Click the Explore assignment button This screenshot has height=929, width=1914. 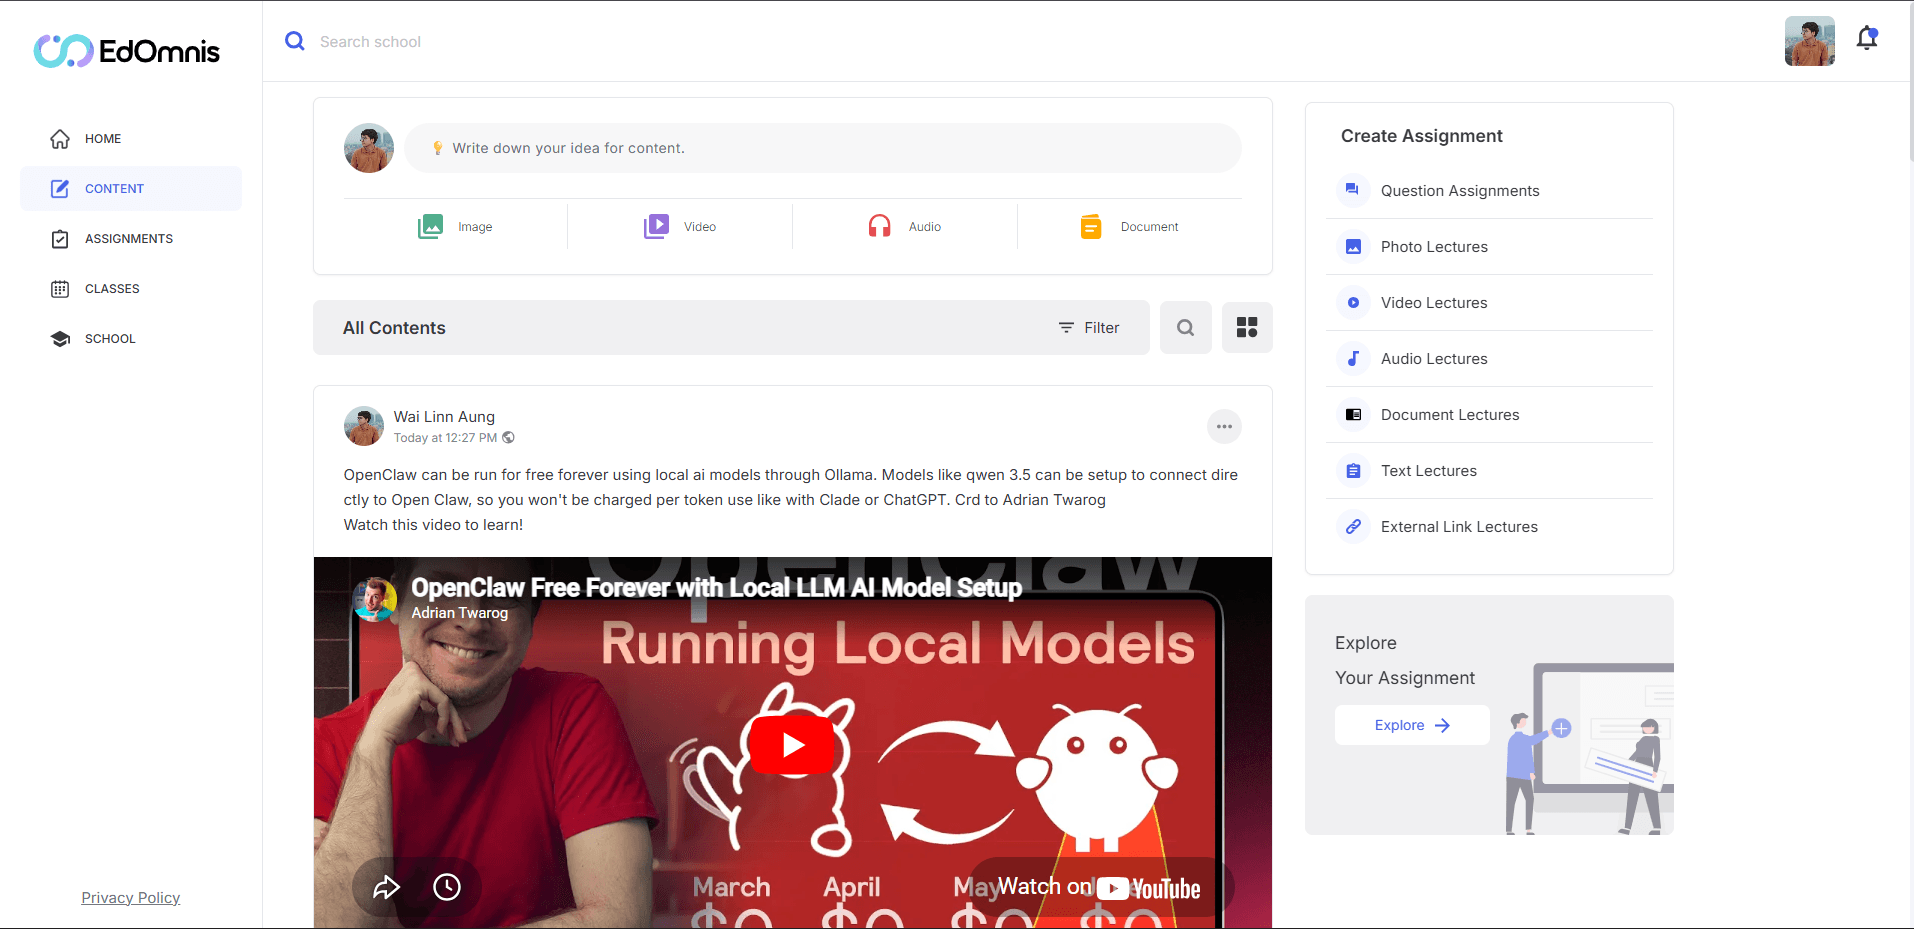1412,725
